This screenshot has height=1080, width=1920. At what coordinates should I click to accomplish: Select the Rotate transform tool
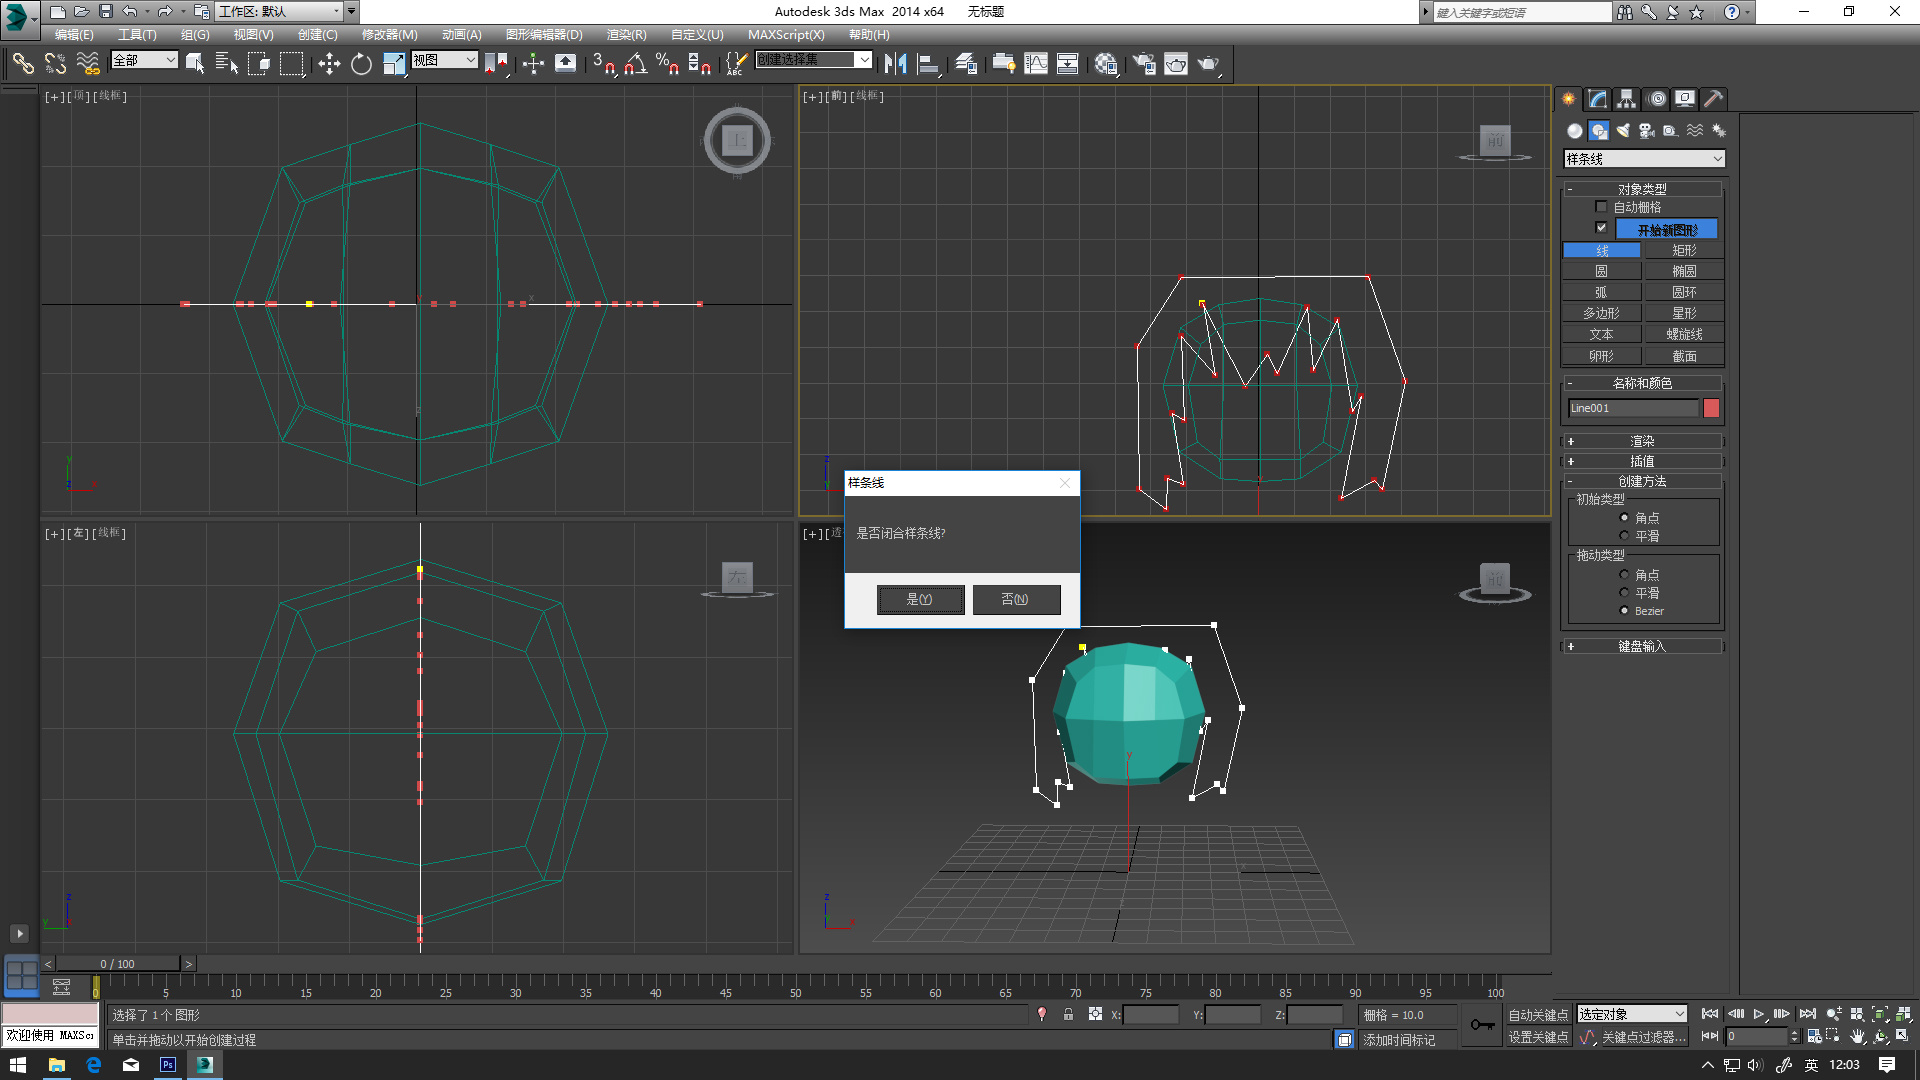coord(361,64)
